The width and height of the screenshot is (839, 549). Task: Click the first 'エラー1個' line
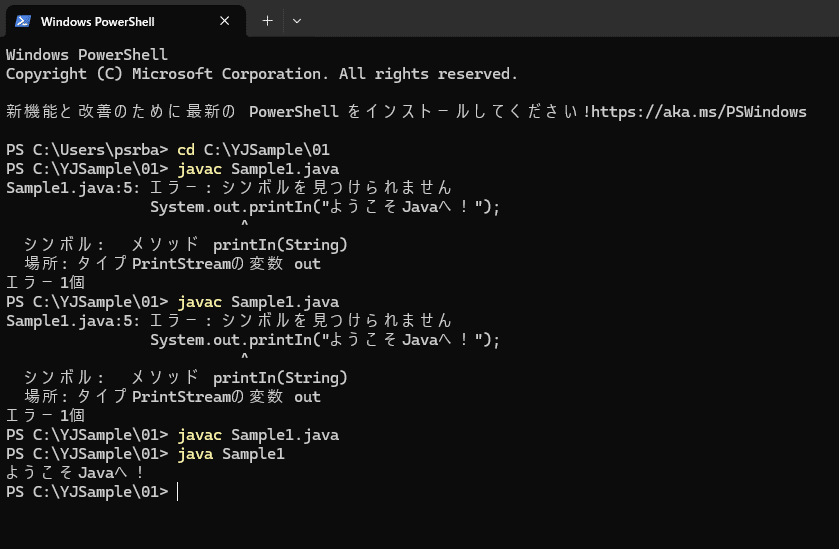[45, 283]
